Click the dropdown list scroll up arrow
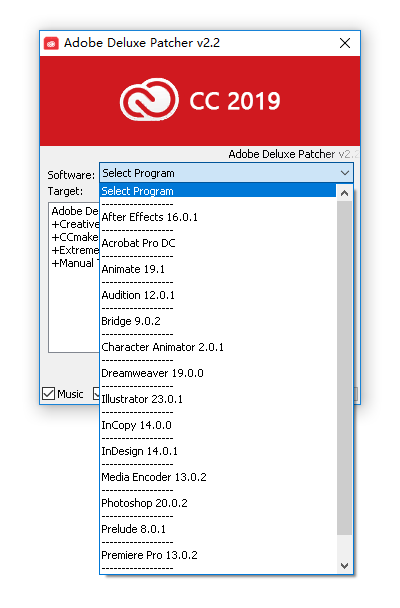 pos(344,193)
